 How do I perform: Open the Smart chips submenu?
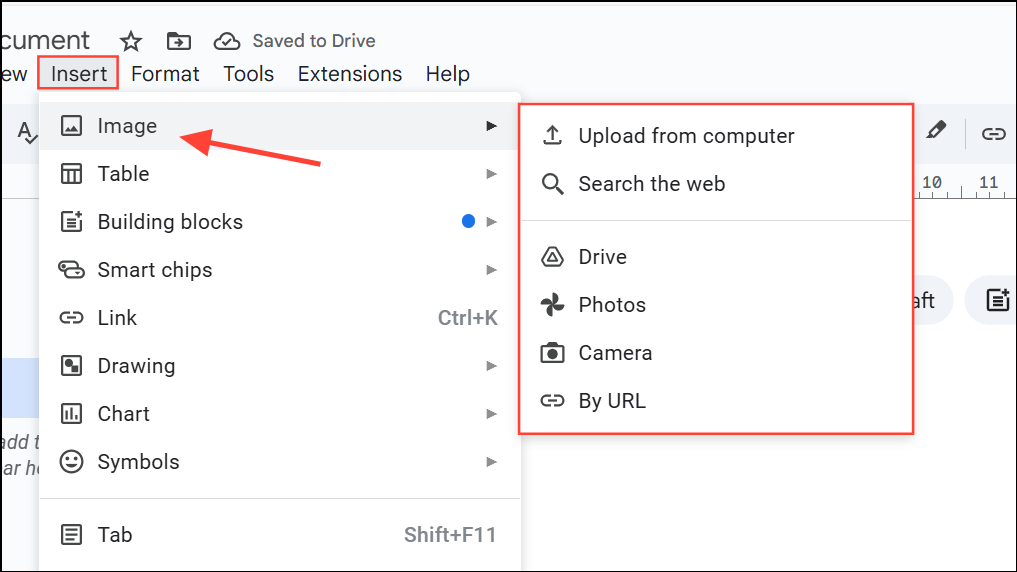pyautogui.click(x=155, y=270)
